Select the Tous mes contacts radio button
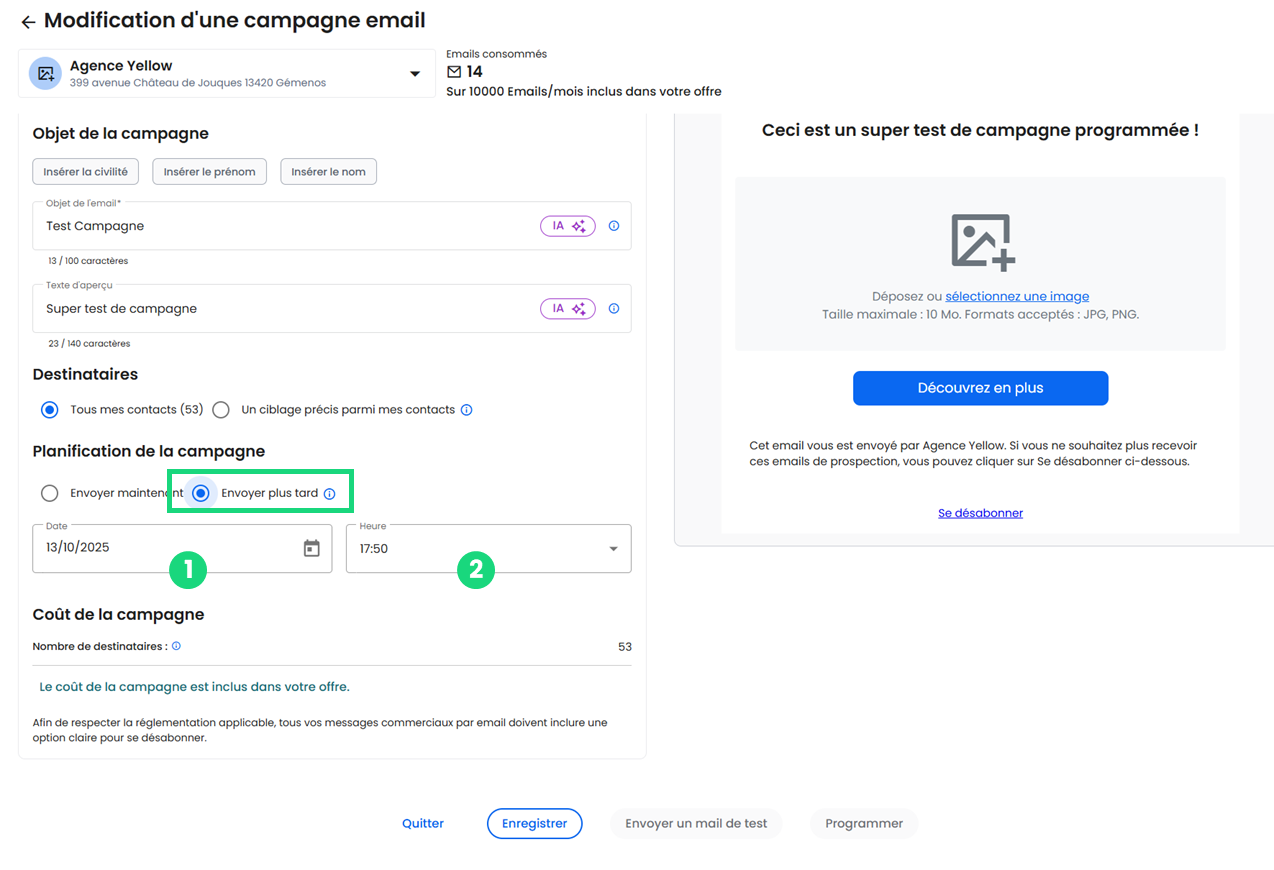This screenshot has width=1274, height=870. [x=50, y=410]
